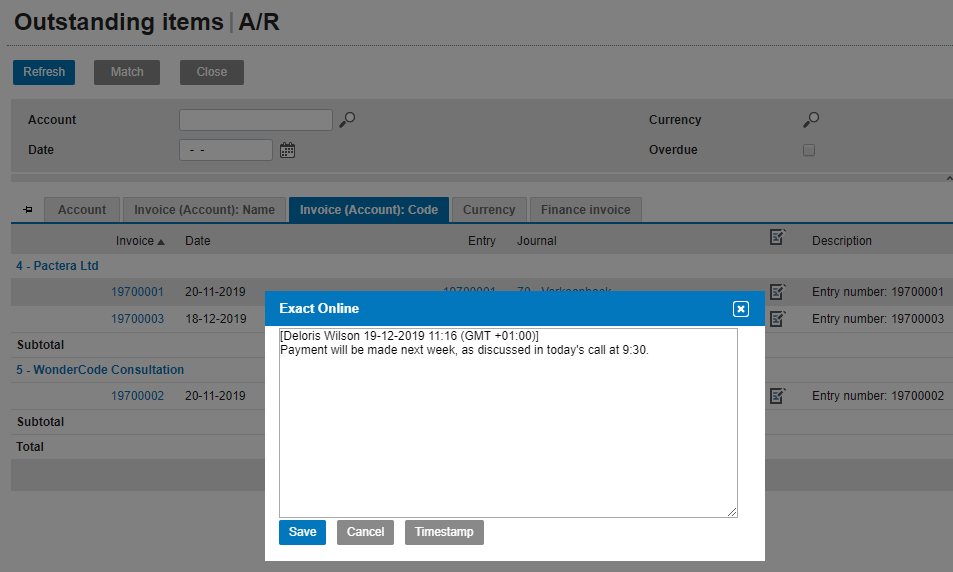Open note icon for entry 19700002
Screen dimensions: 953x572
(x=777, y=396)
